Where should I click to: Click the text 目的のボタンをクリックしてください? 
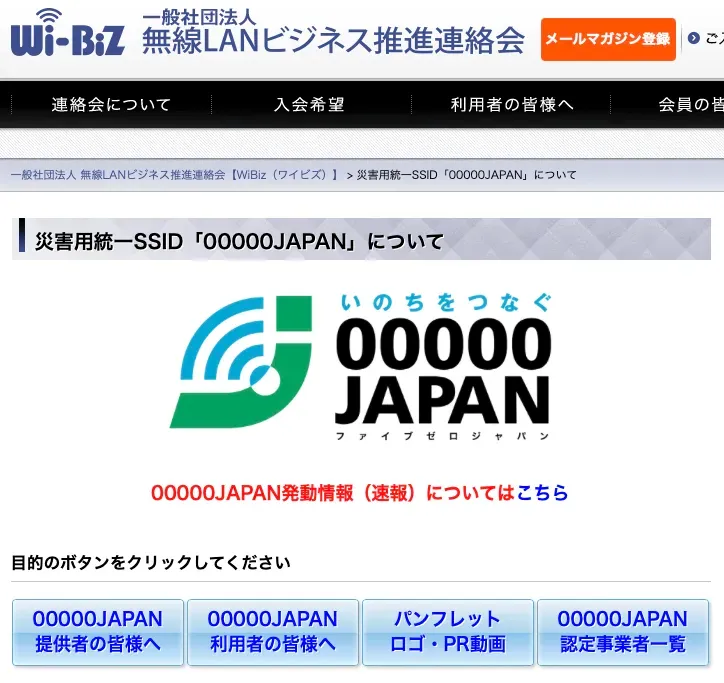tap(151, 562)
